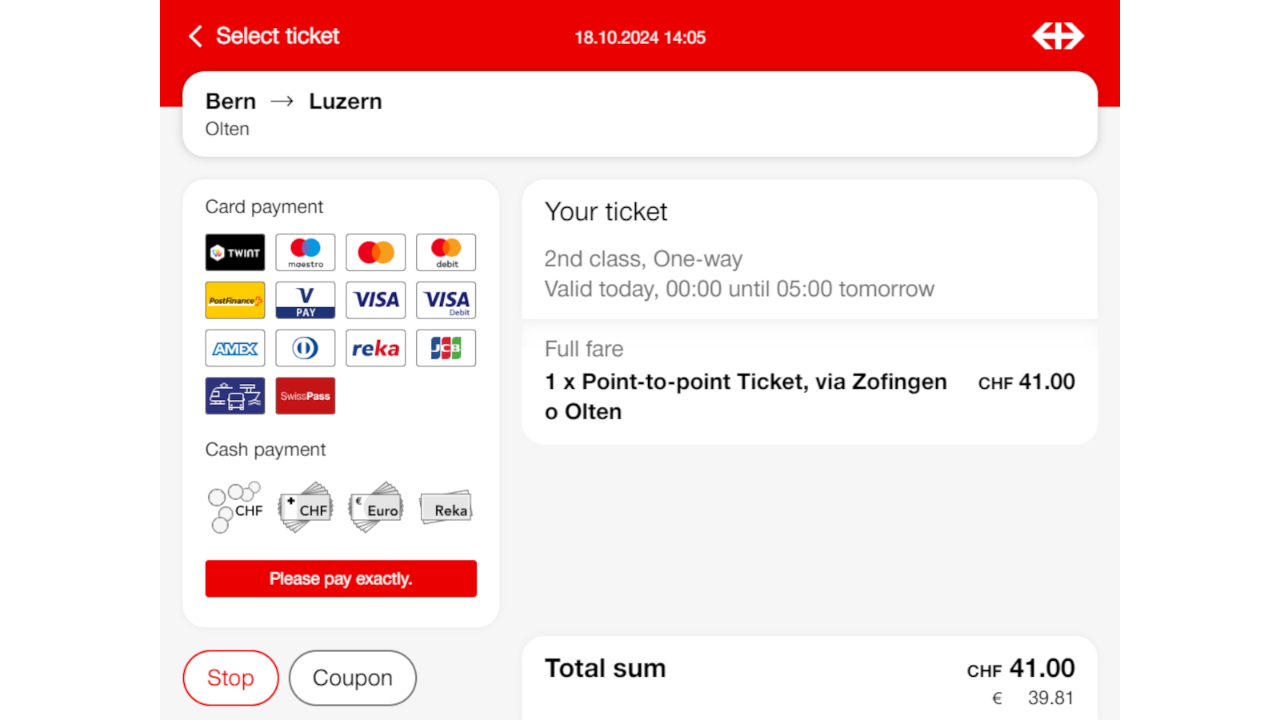
Task: Open the Coupon entry
Action: [352, 678]
